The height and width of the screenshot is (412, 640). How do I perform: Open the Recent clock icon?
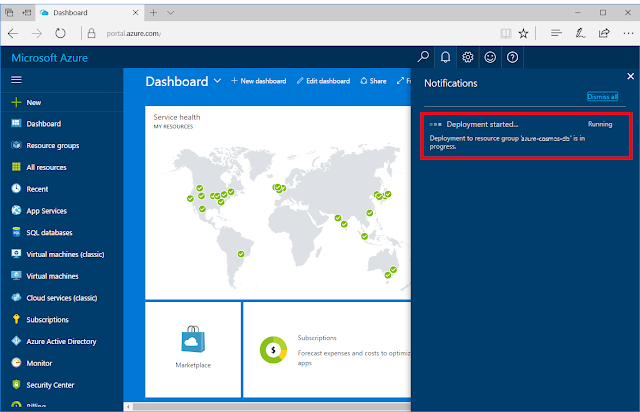[x=16, y=188]
